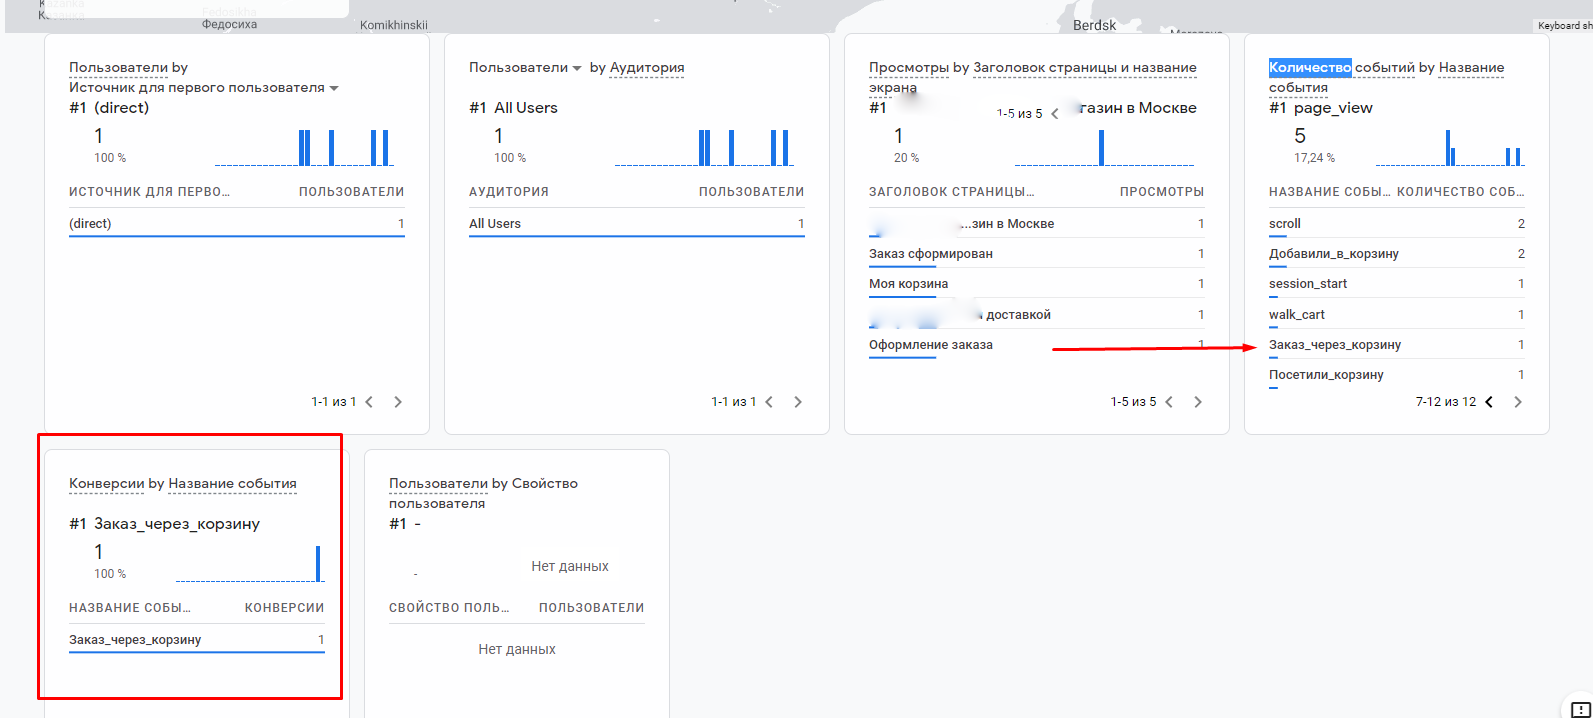
Task: Select the 'Заказ сформирован' page title row
Action: tap(931, 254)
